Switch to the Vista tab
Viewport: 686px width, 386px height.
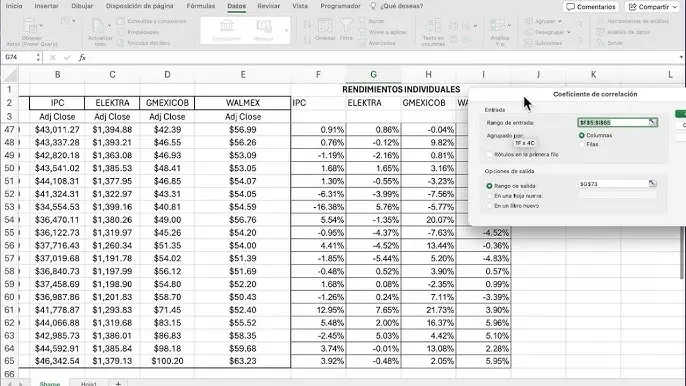(x=300, y=6)
